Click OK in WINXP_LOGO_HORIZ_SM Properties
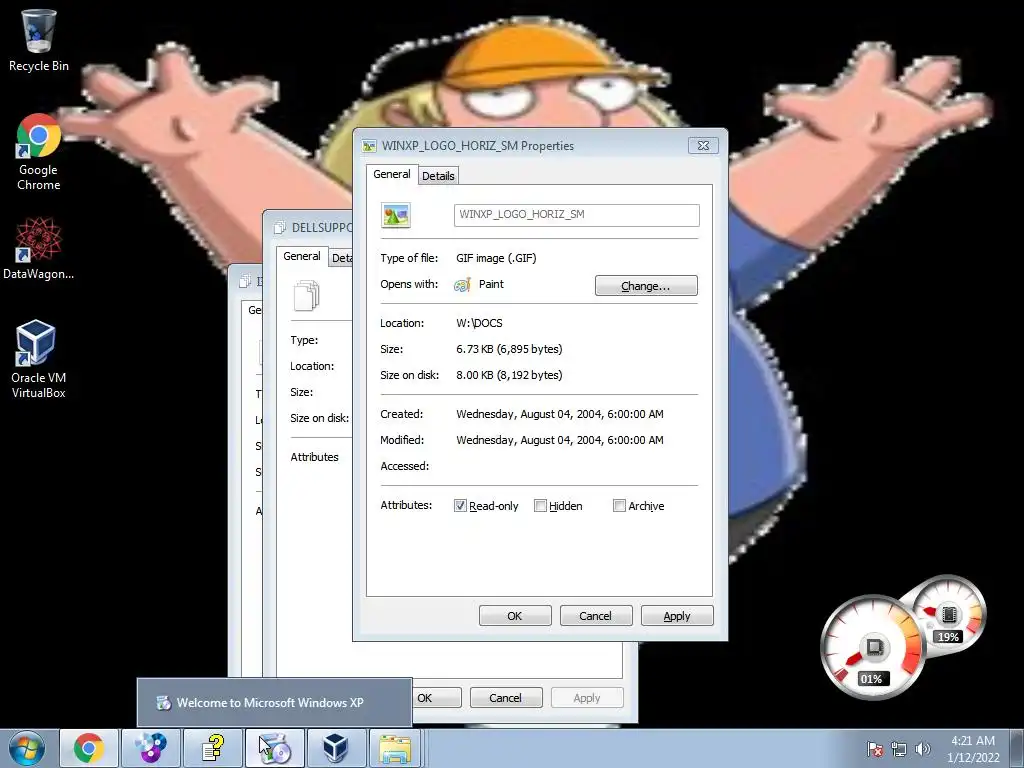This screenshot has width=1024, height=768. point(515,616)
